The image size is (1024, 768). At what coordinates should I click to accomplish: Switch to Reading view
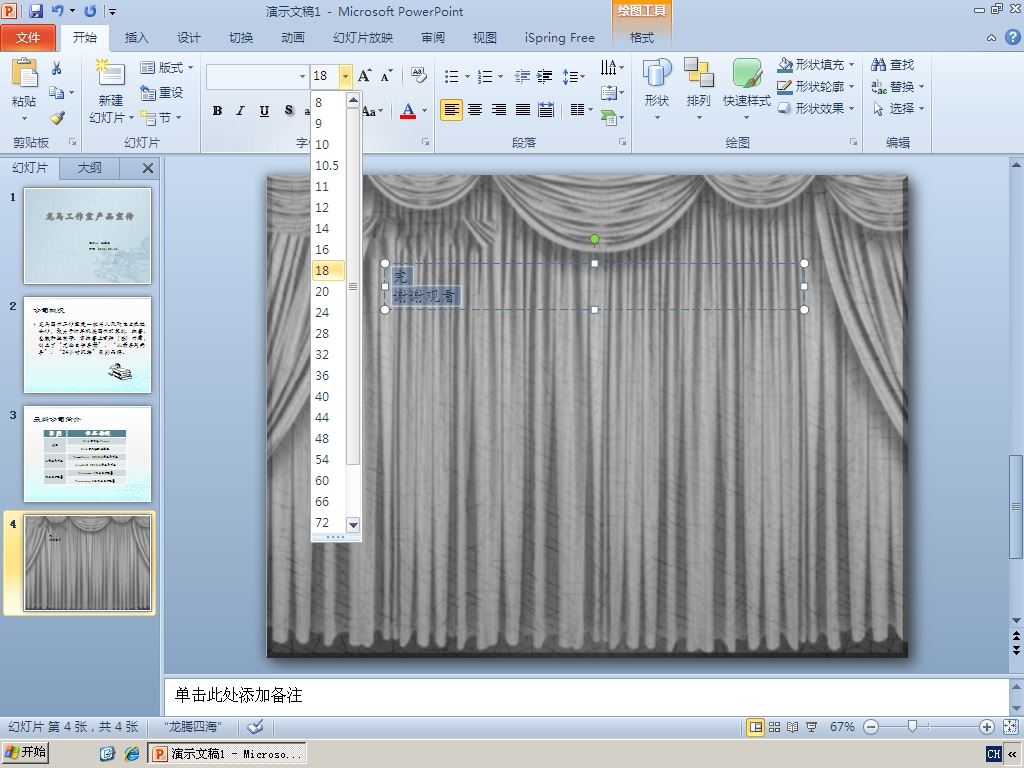pos(792,727)
